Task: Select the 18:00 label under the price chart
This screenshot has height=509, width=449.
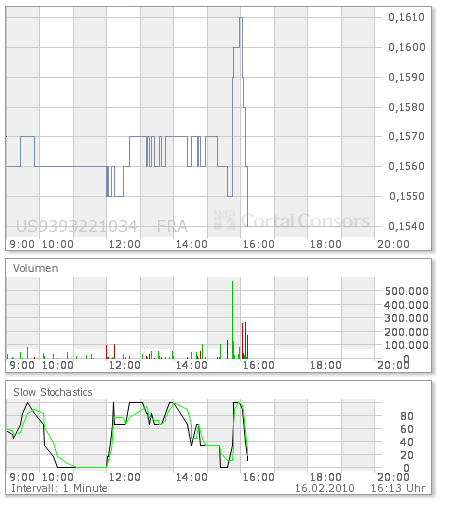Action: pyautogui.click(x=326, y=244)
